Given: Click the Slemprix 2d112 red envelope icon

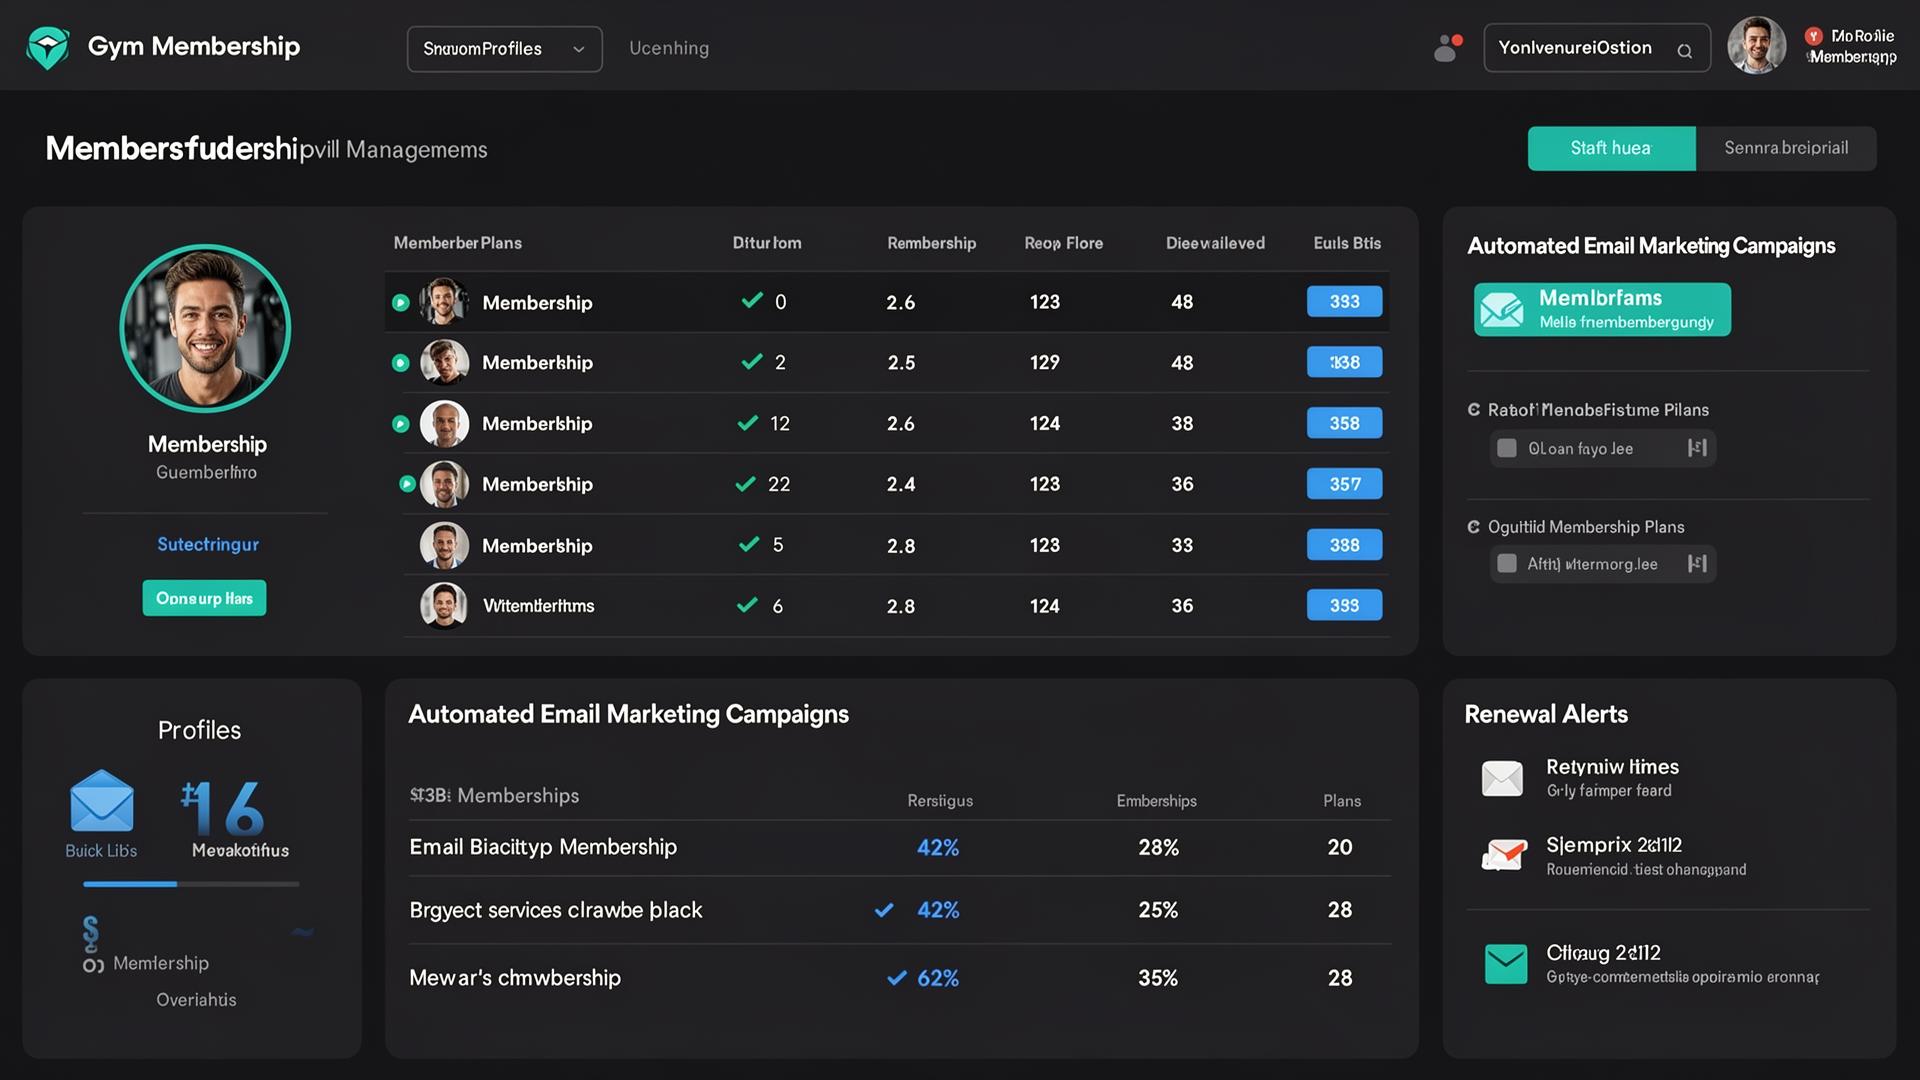Looking at the screenshot, I should tap(1504, 856).
